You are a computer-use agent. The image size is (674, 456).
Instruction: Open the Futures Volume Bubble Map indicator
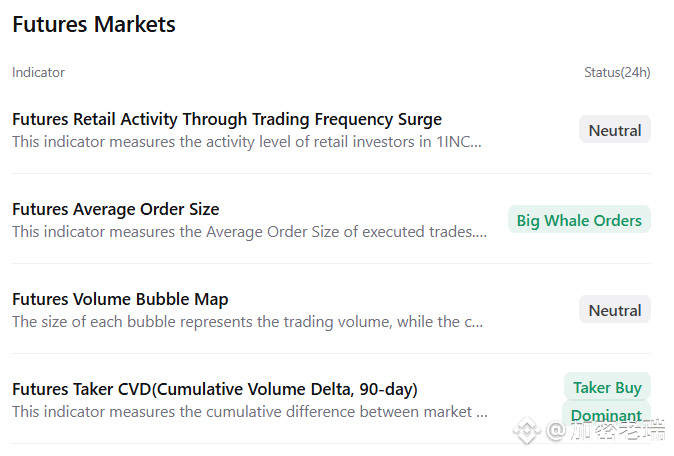[x=120, y=299]
